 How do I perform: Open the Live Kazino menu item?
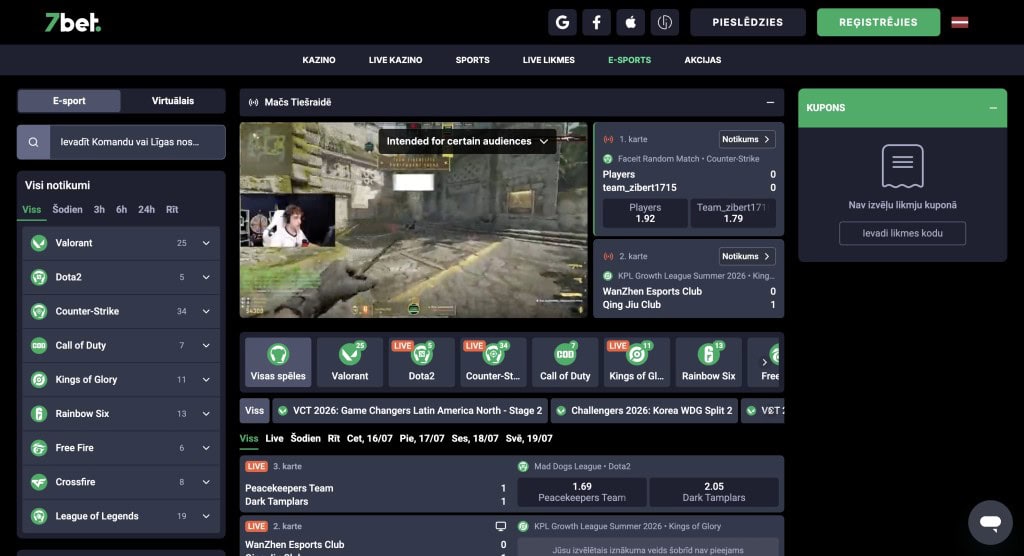pyautogui.click(x=395, y=60)
